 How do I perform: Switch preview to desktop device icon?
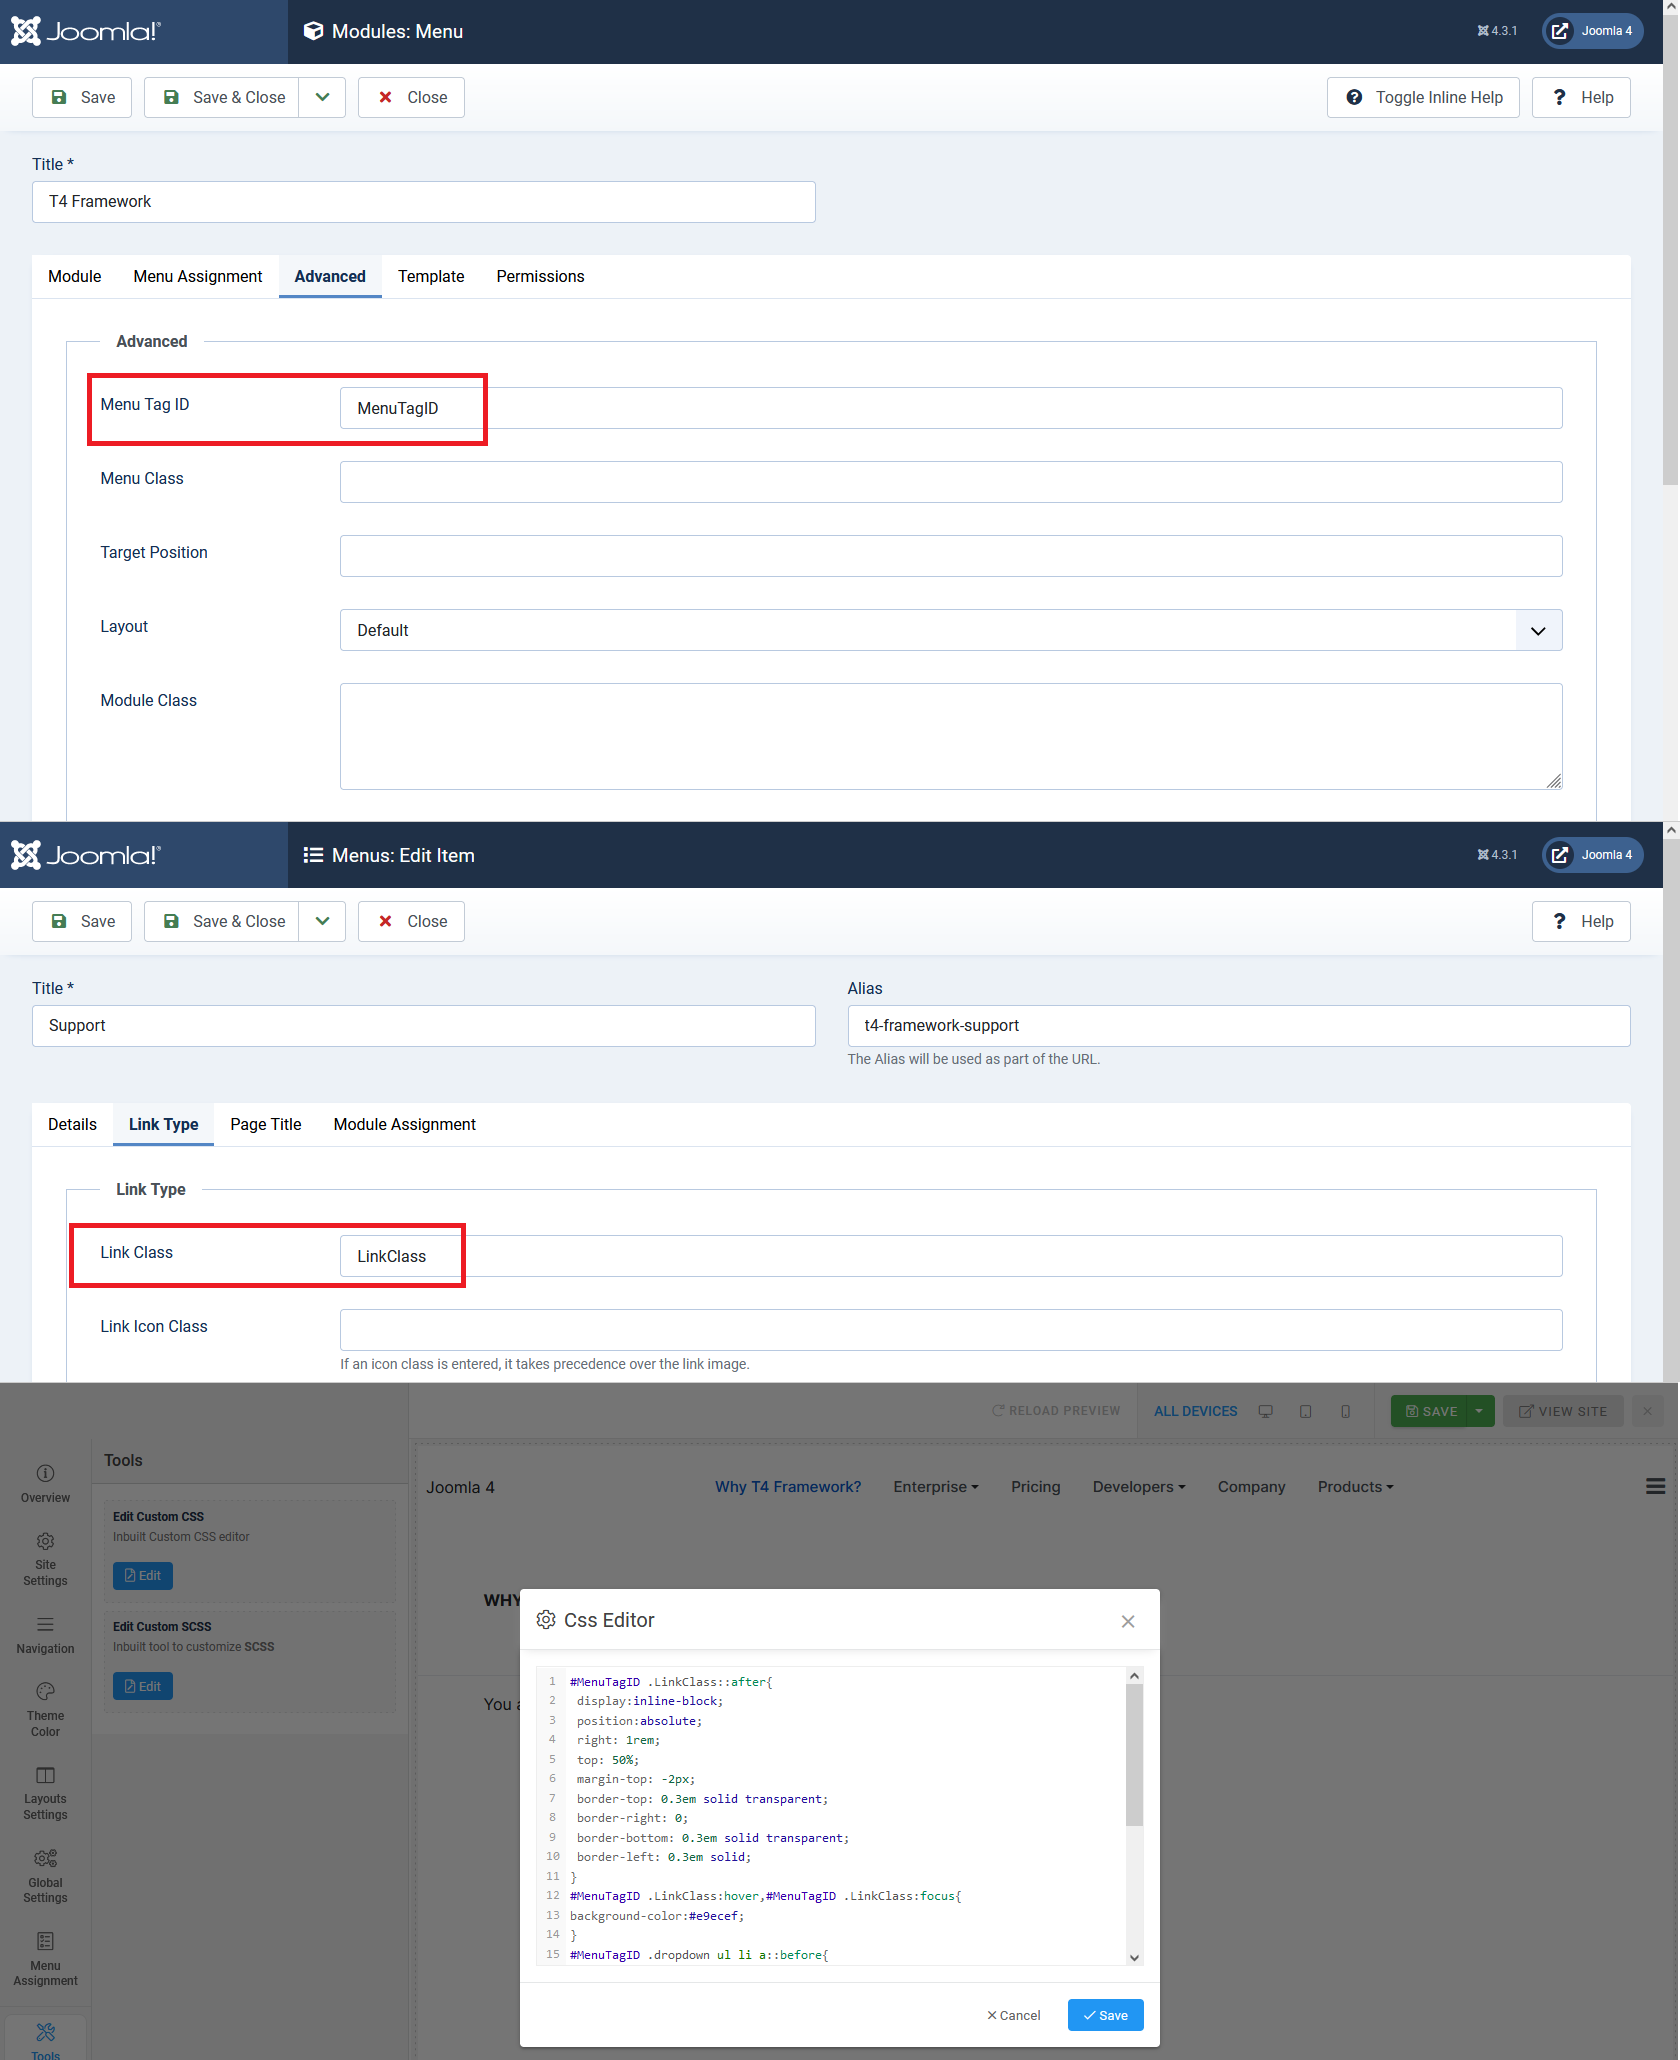(1266, 1411)
